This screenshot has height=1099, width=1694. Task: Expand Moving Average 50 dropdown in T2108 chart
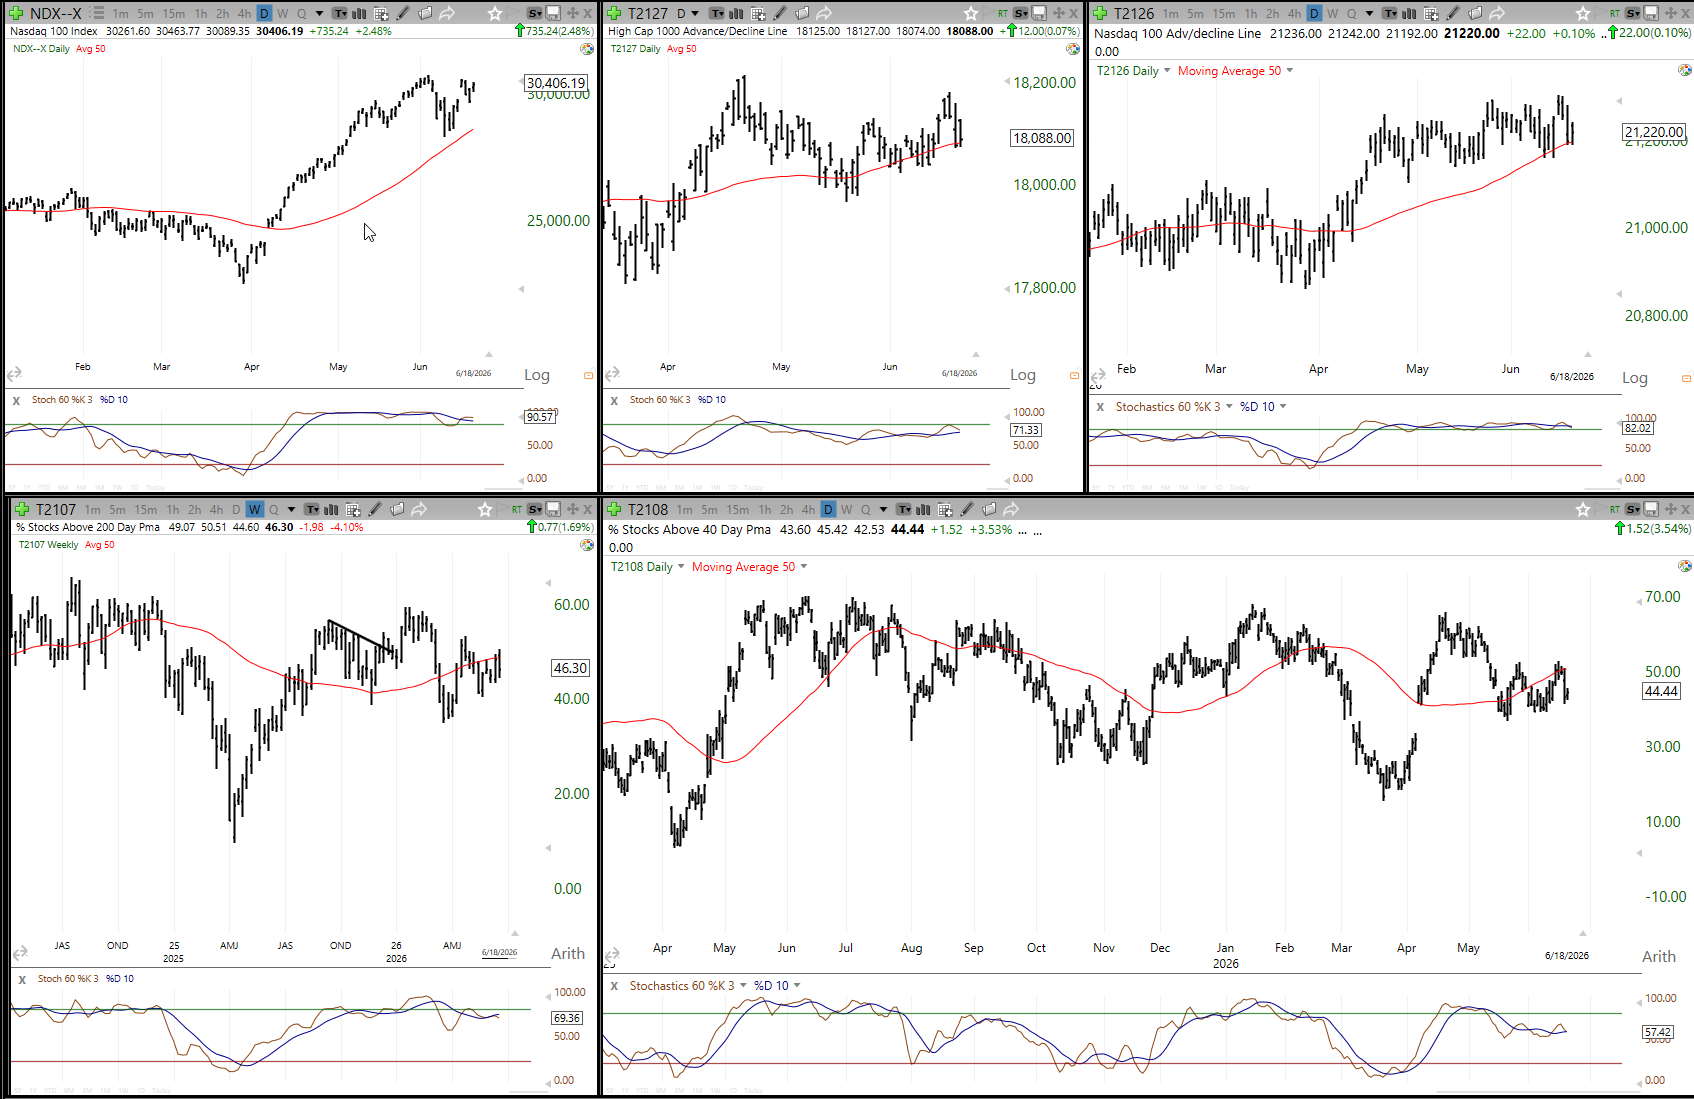(804, 567)
